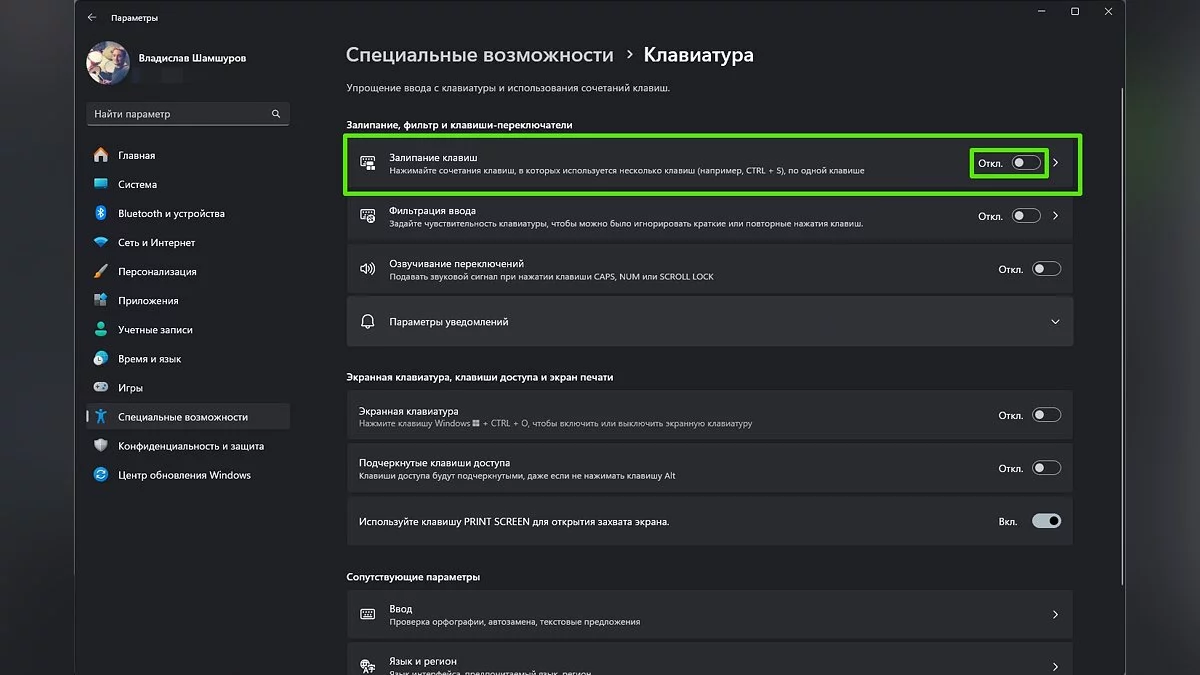Open the Ввод related settings
1200x675 pixels.
(x=709, y=615)
